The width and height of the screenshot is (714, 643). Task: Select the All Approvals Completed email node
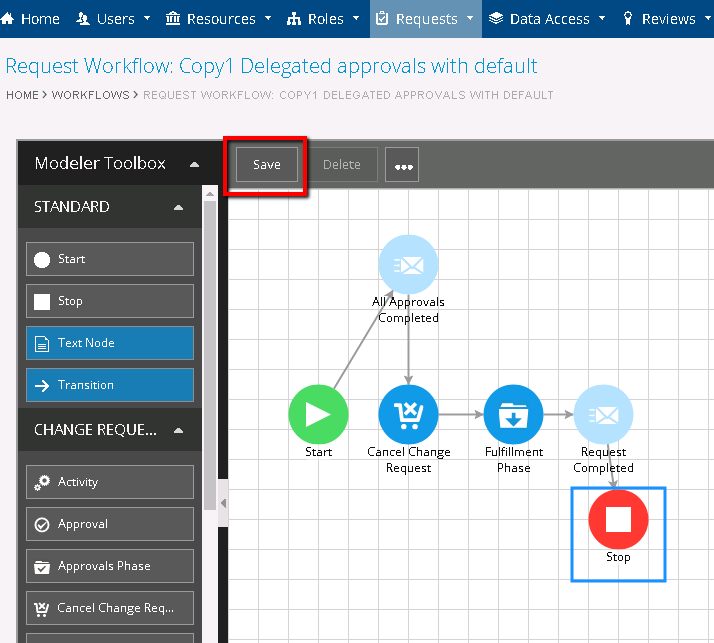click(408, 265)
